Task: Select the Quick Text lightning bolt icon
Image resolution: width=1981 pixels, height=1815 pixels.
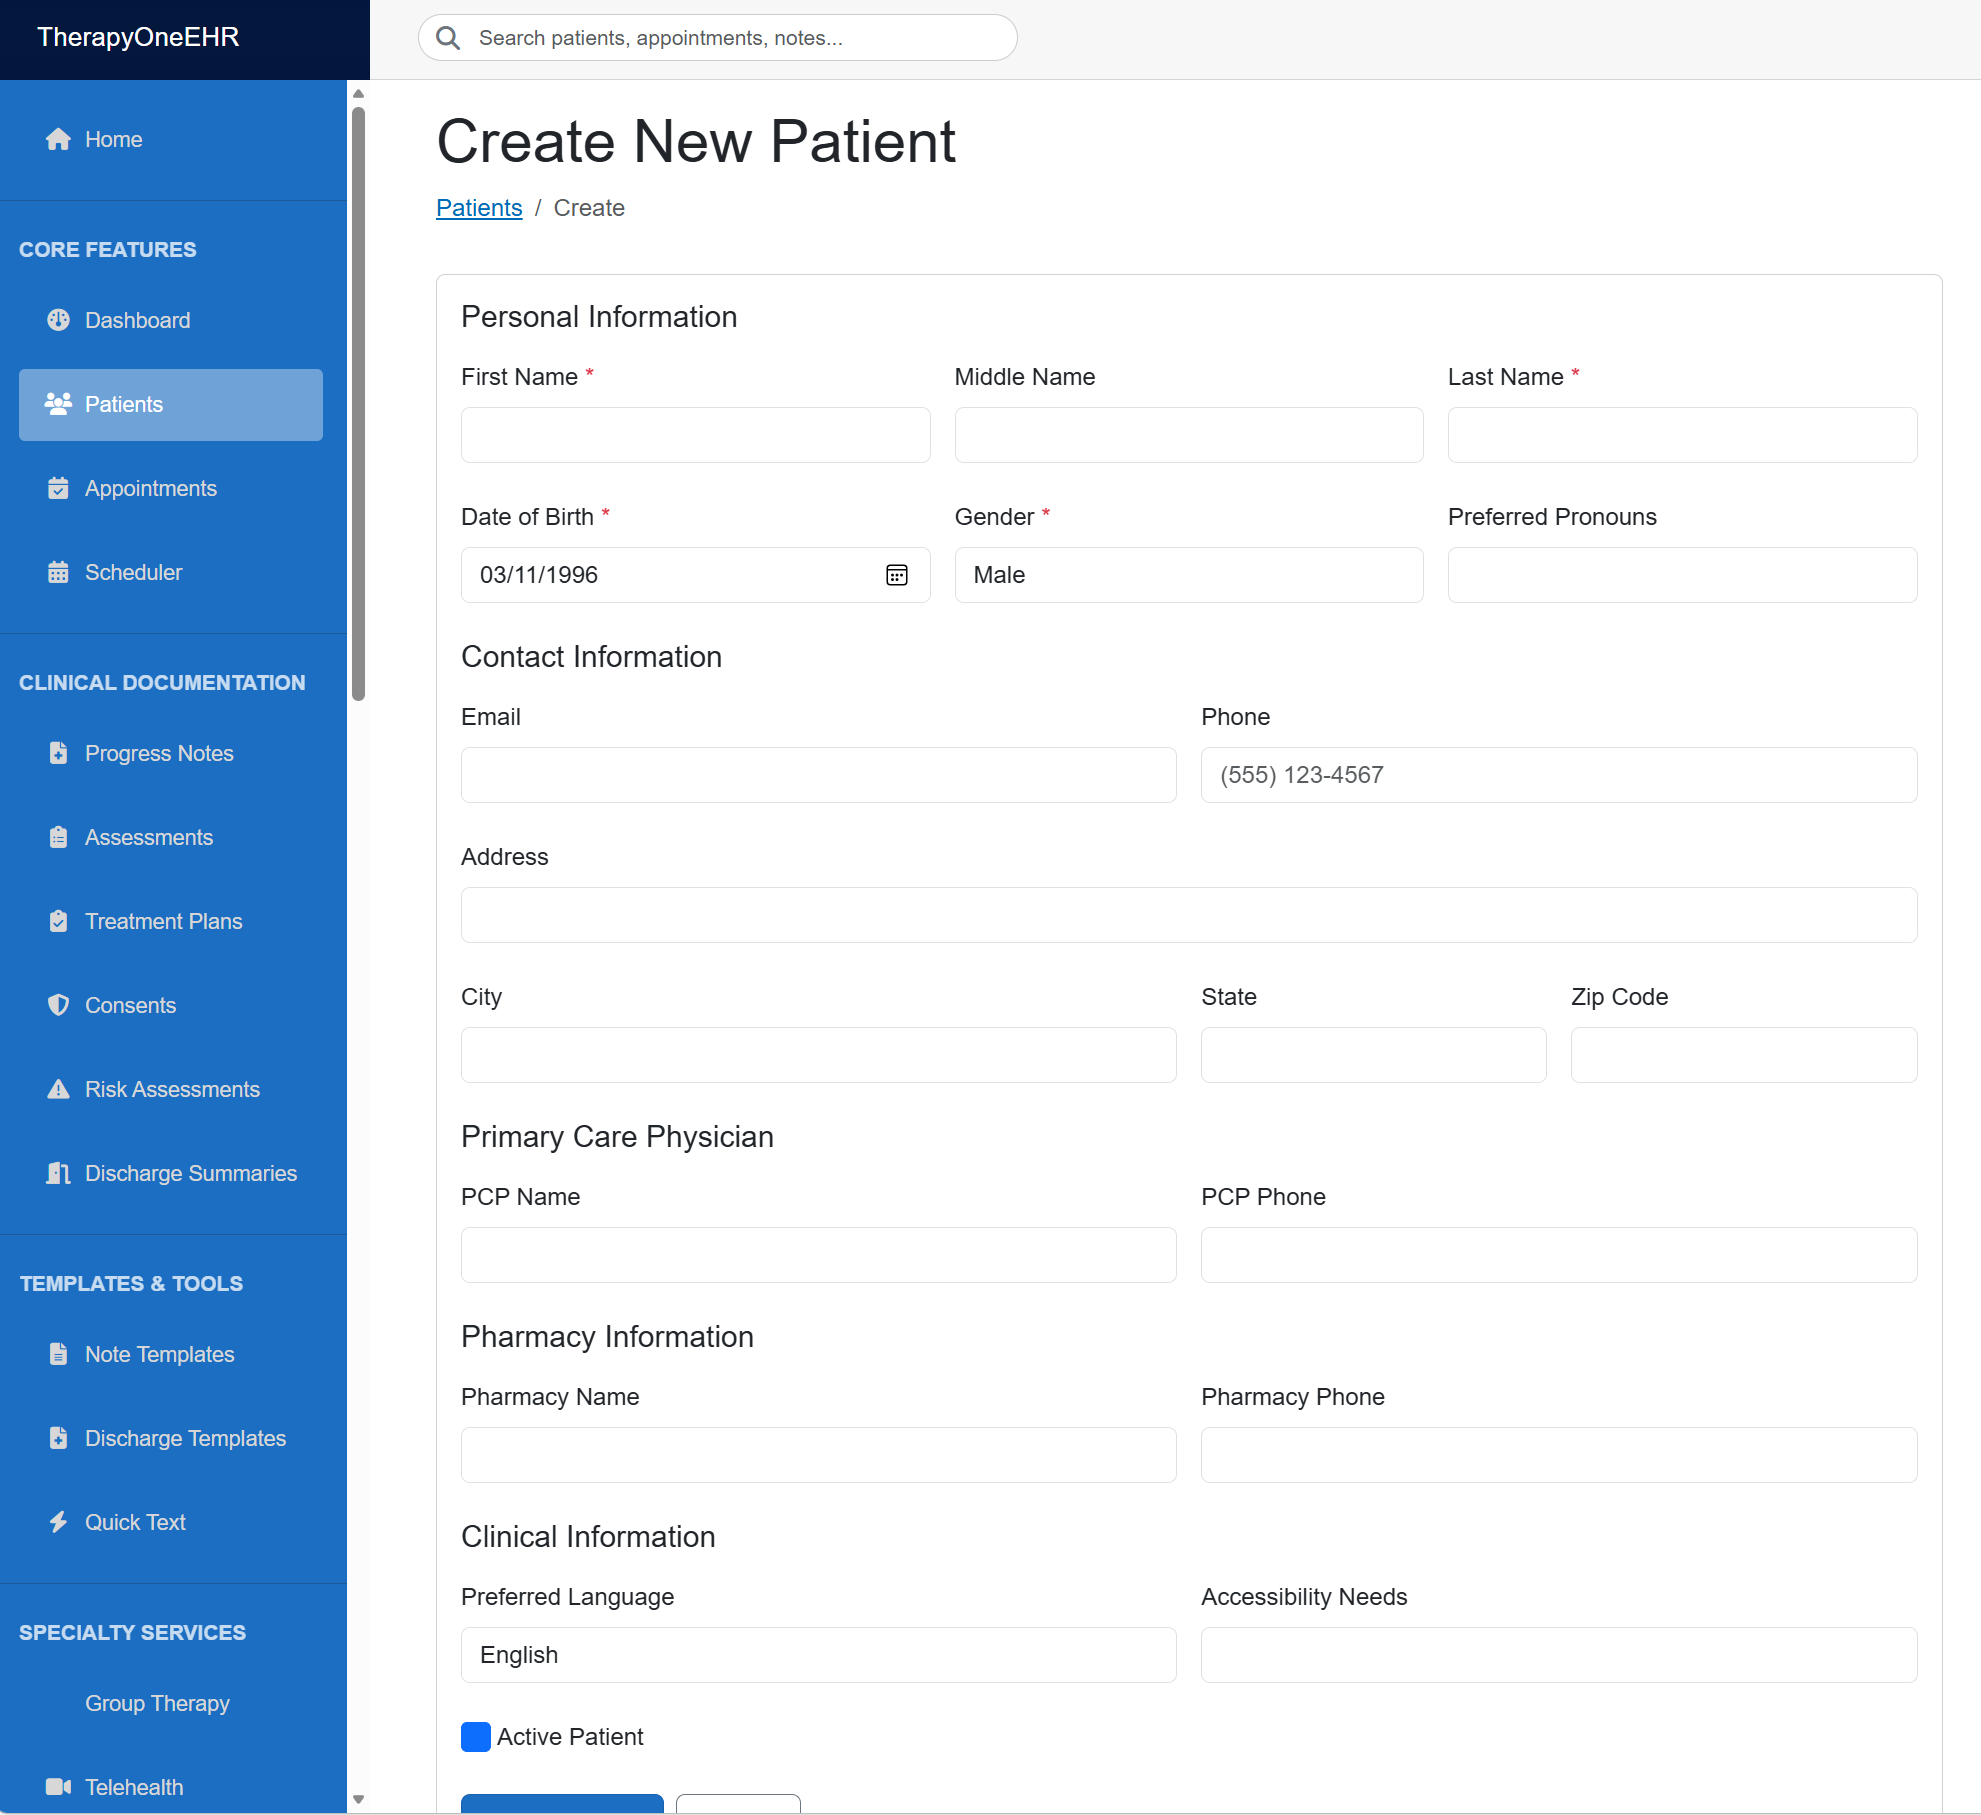Action: click(x=59, y=1521)
